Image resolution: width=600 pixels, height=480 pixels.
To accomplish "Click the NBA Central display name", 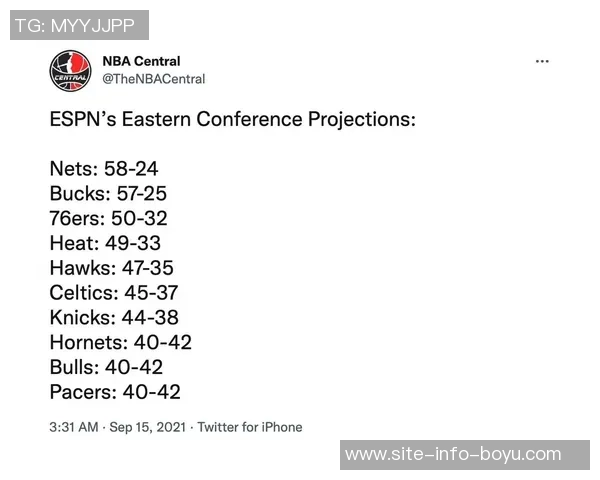I will [141, 62].
